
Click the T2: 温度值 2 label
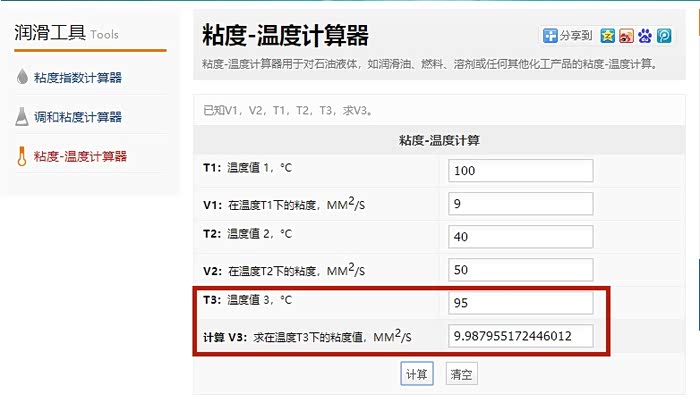click(247, 234)
